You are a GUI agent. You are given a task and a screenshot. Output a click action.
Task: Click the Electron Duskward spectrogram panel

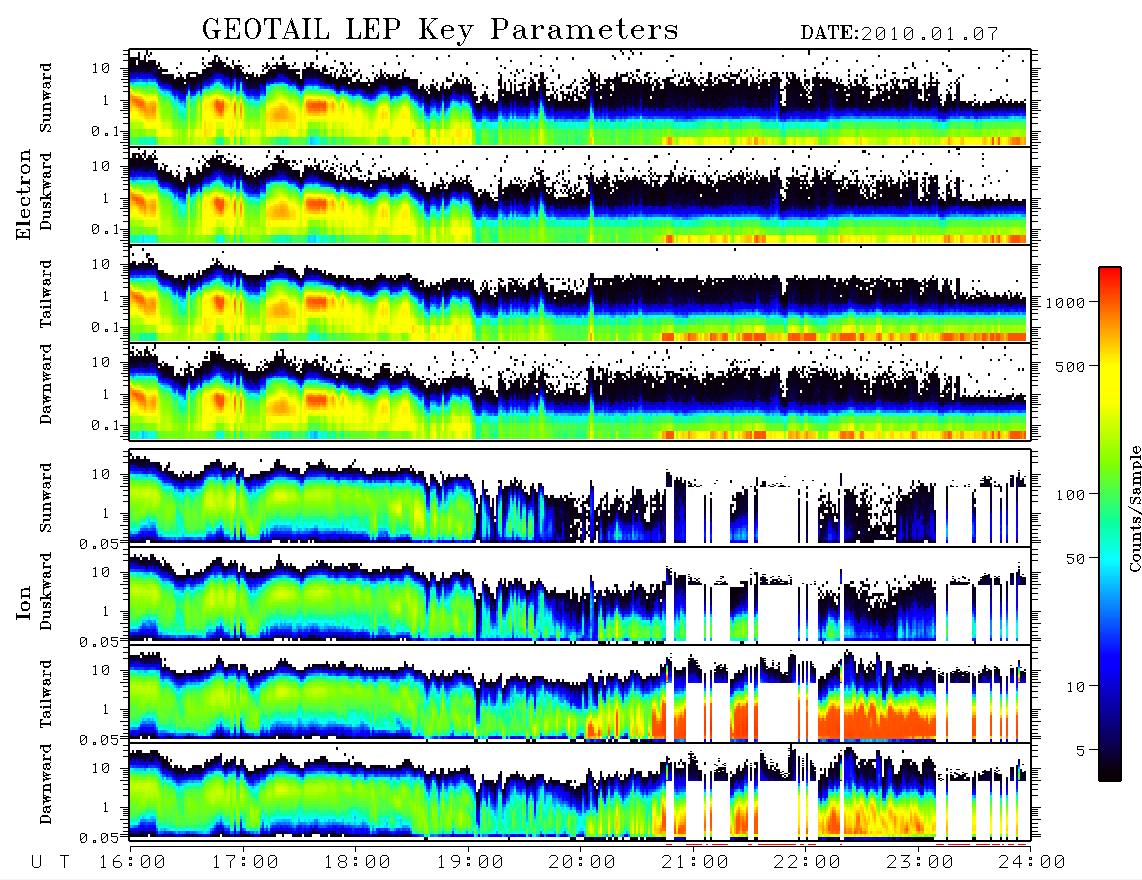click(x=580, y=195)
